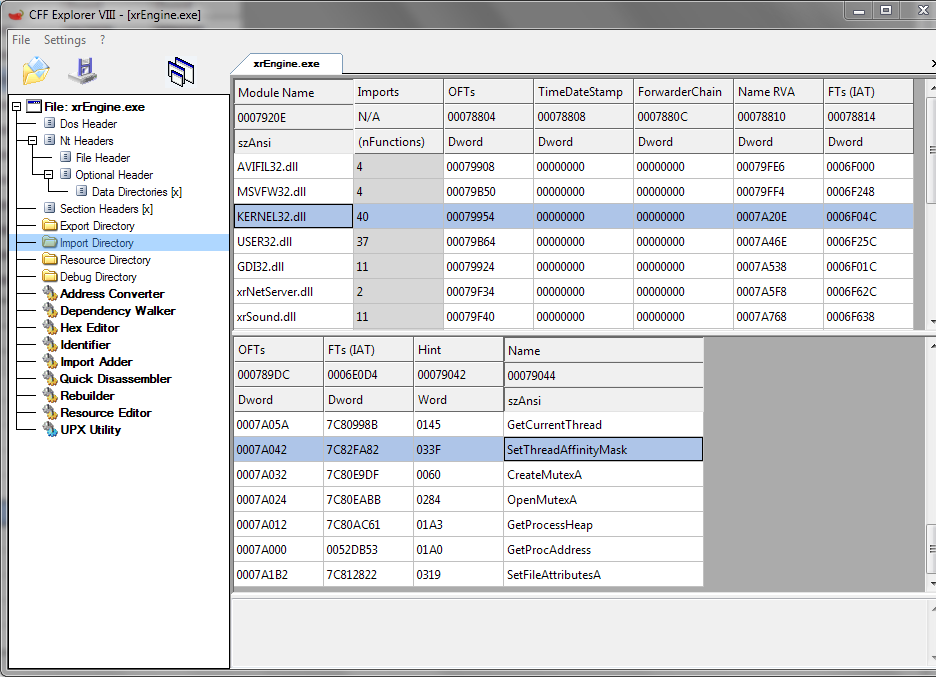Collapse the Optional Header tree node

tap(49, 175)
